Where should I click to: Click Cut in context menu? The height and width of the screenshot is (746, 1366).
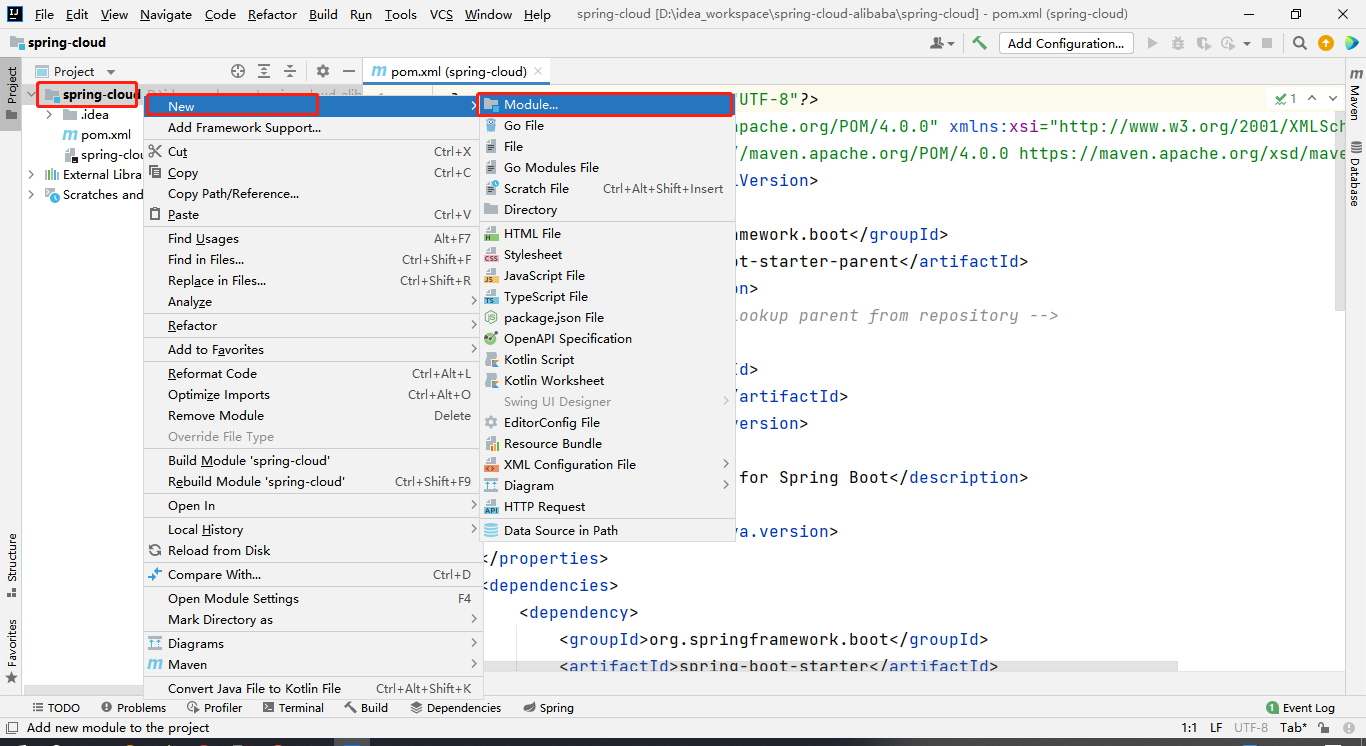point(311,151)
